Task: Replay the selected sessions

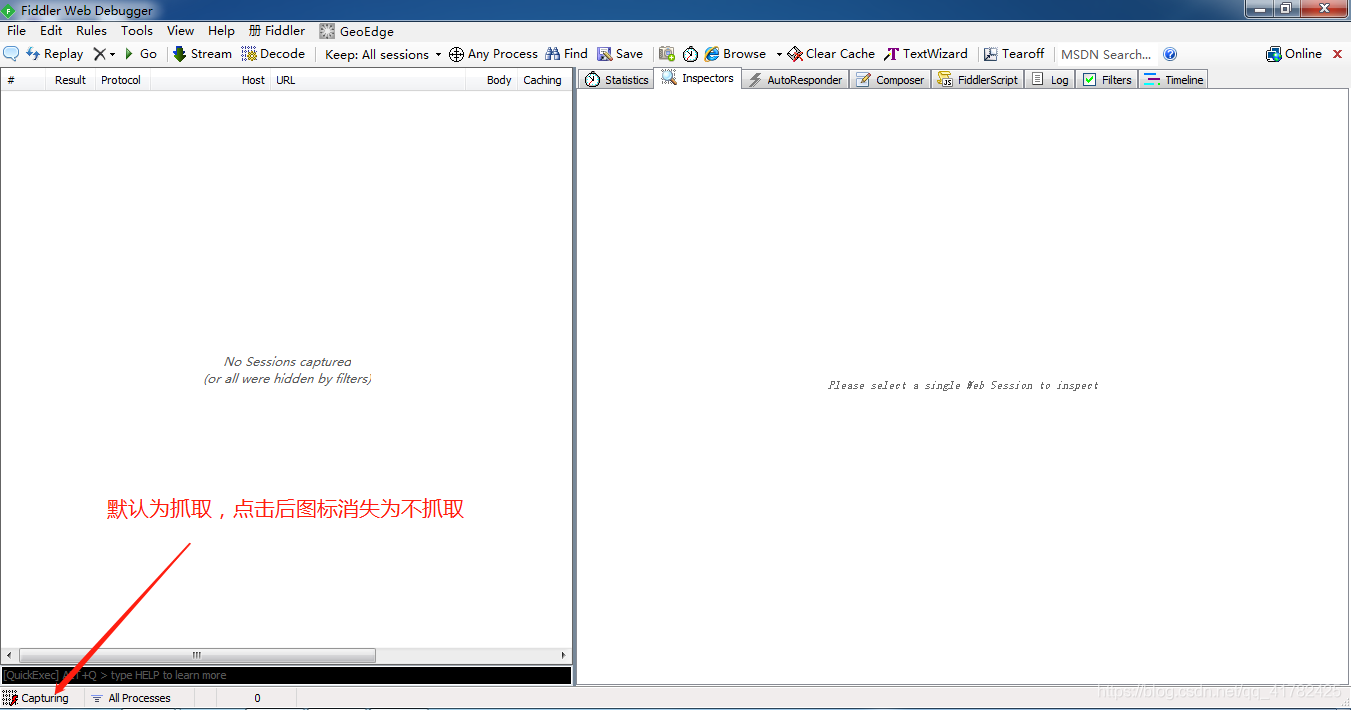Action: [54, 54]
